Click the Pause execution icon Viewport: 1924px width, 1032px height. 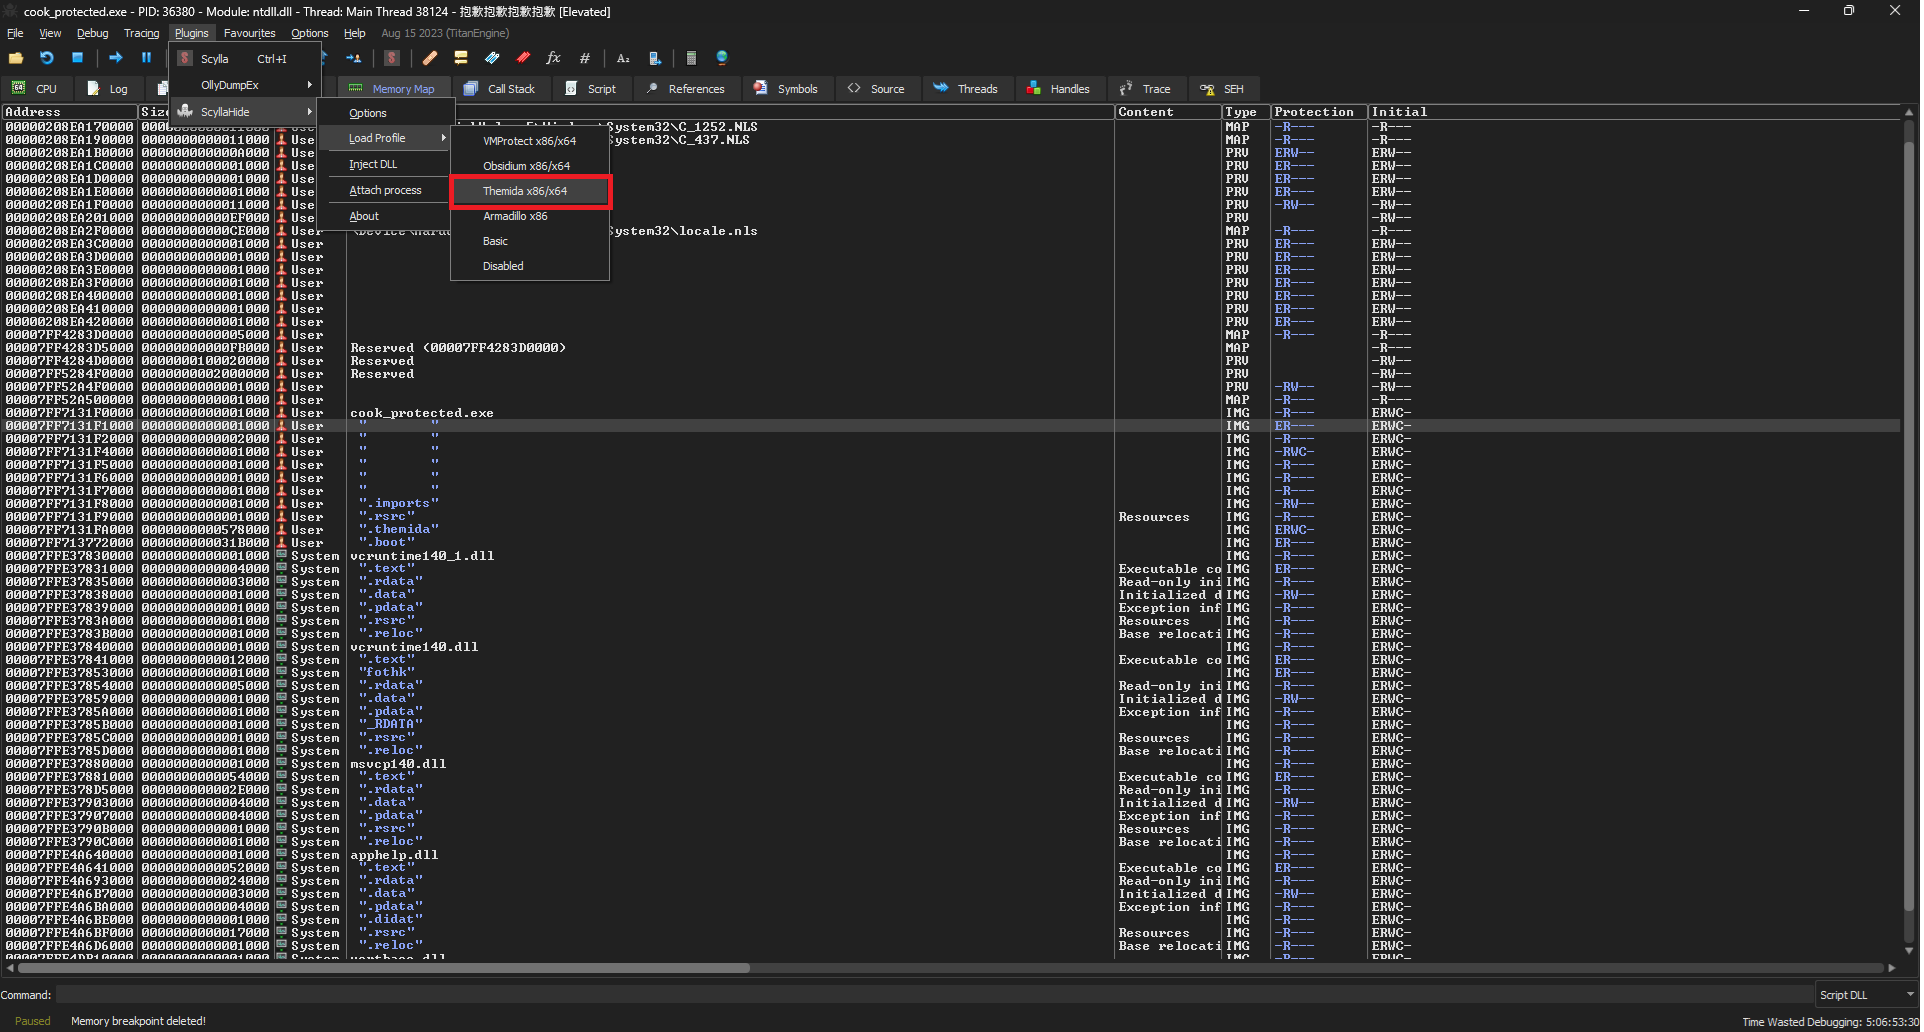146,58
